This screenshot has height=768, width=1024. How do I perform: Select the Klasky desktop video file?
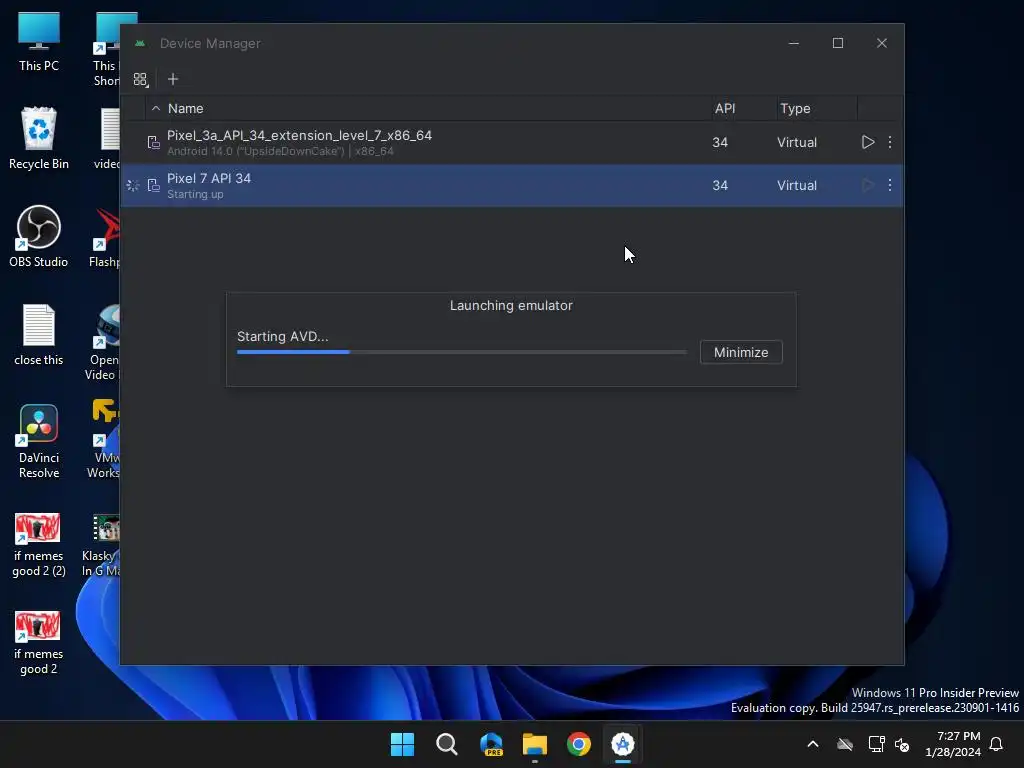[x=103, y=545]
